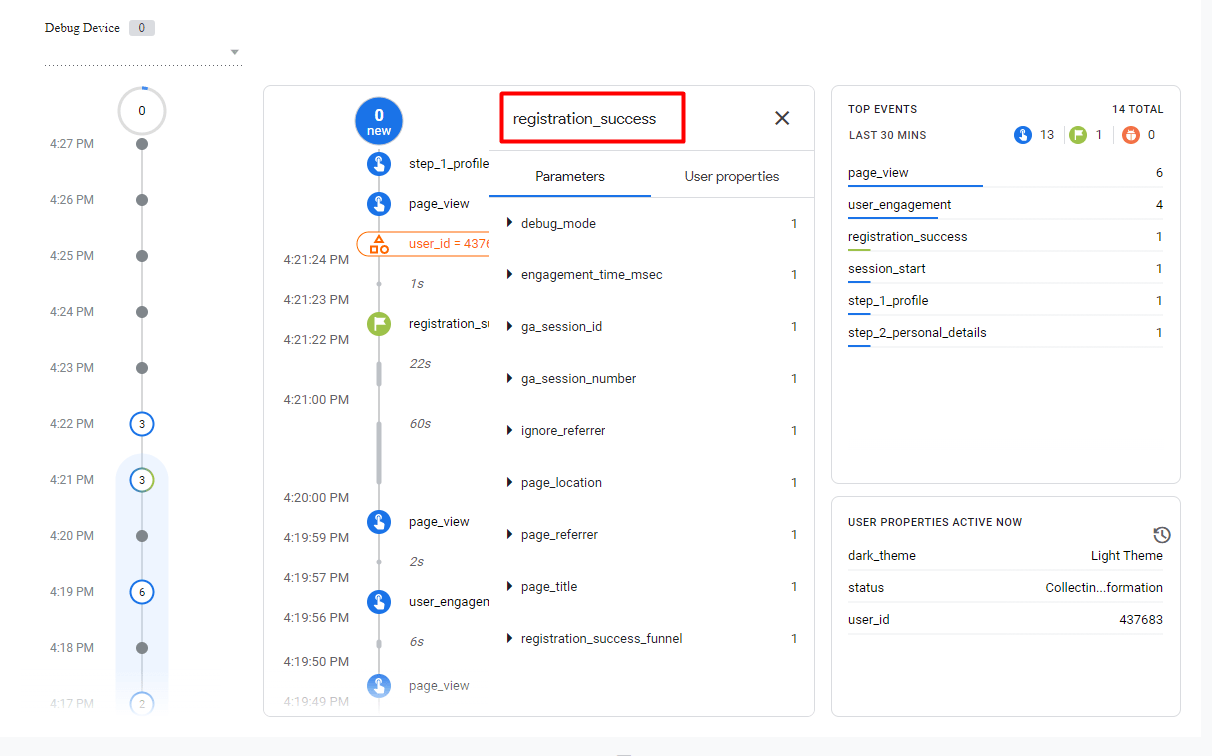Viewport: 1212px width, 756px height.
Task: Close the registration_success details panel
Action: click(782, 118)
